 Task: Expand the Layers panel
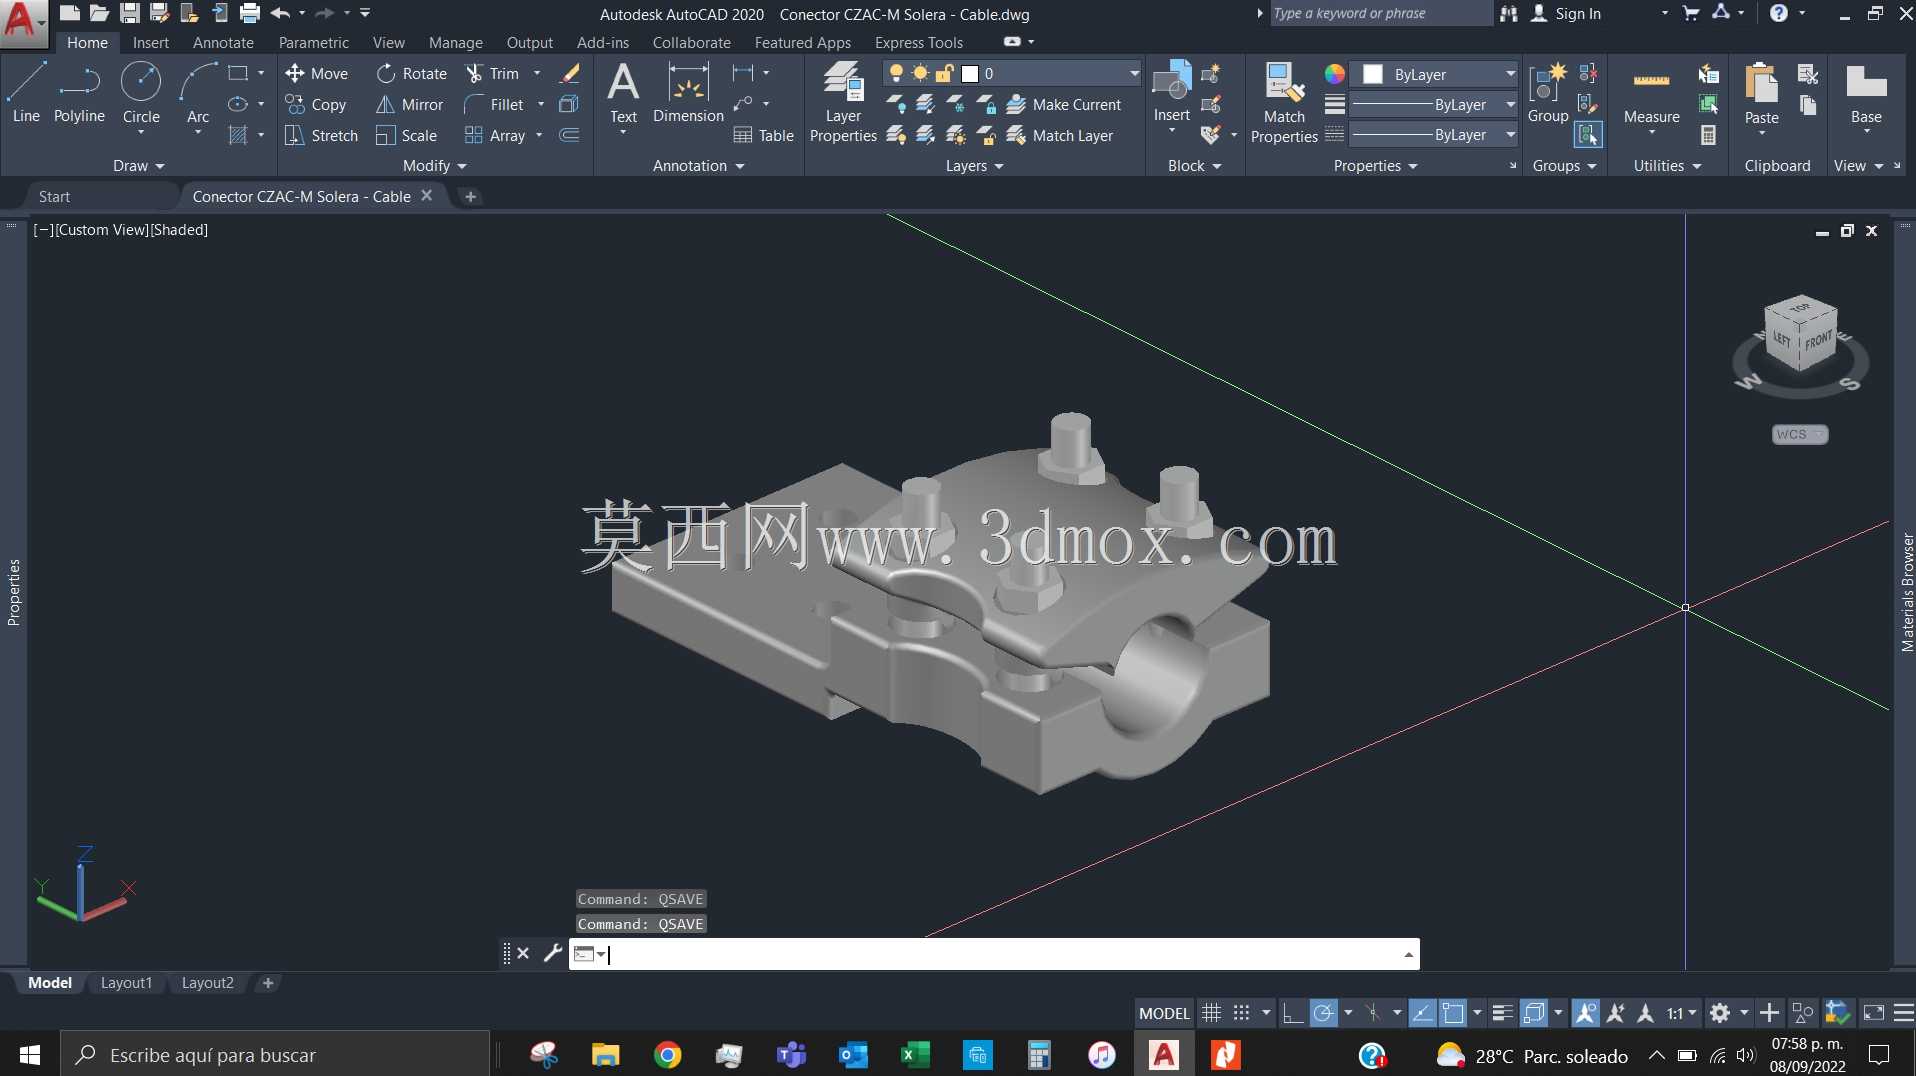[974, 166]
